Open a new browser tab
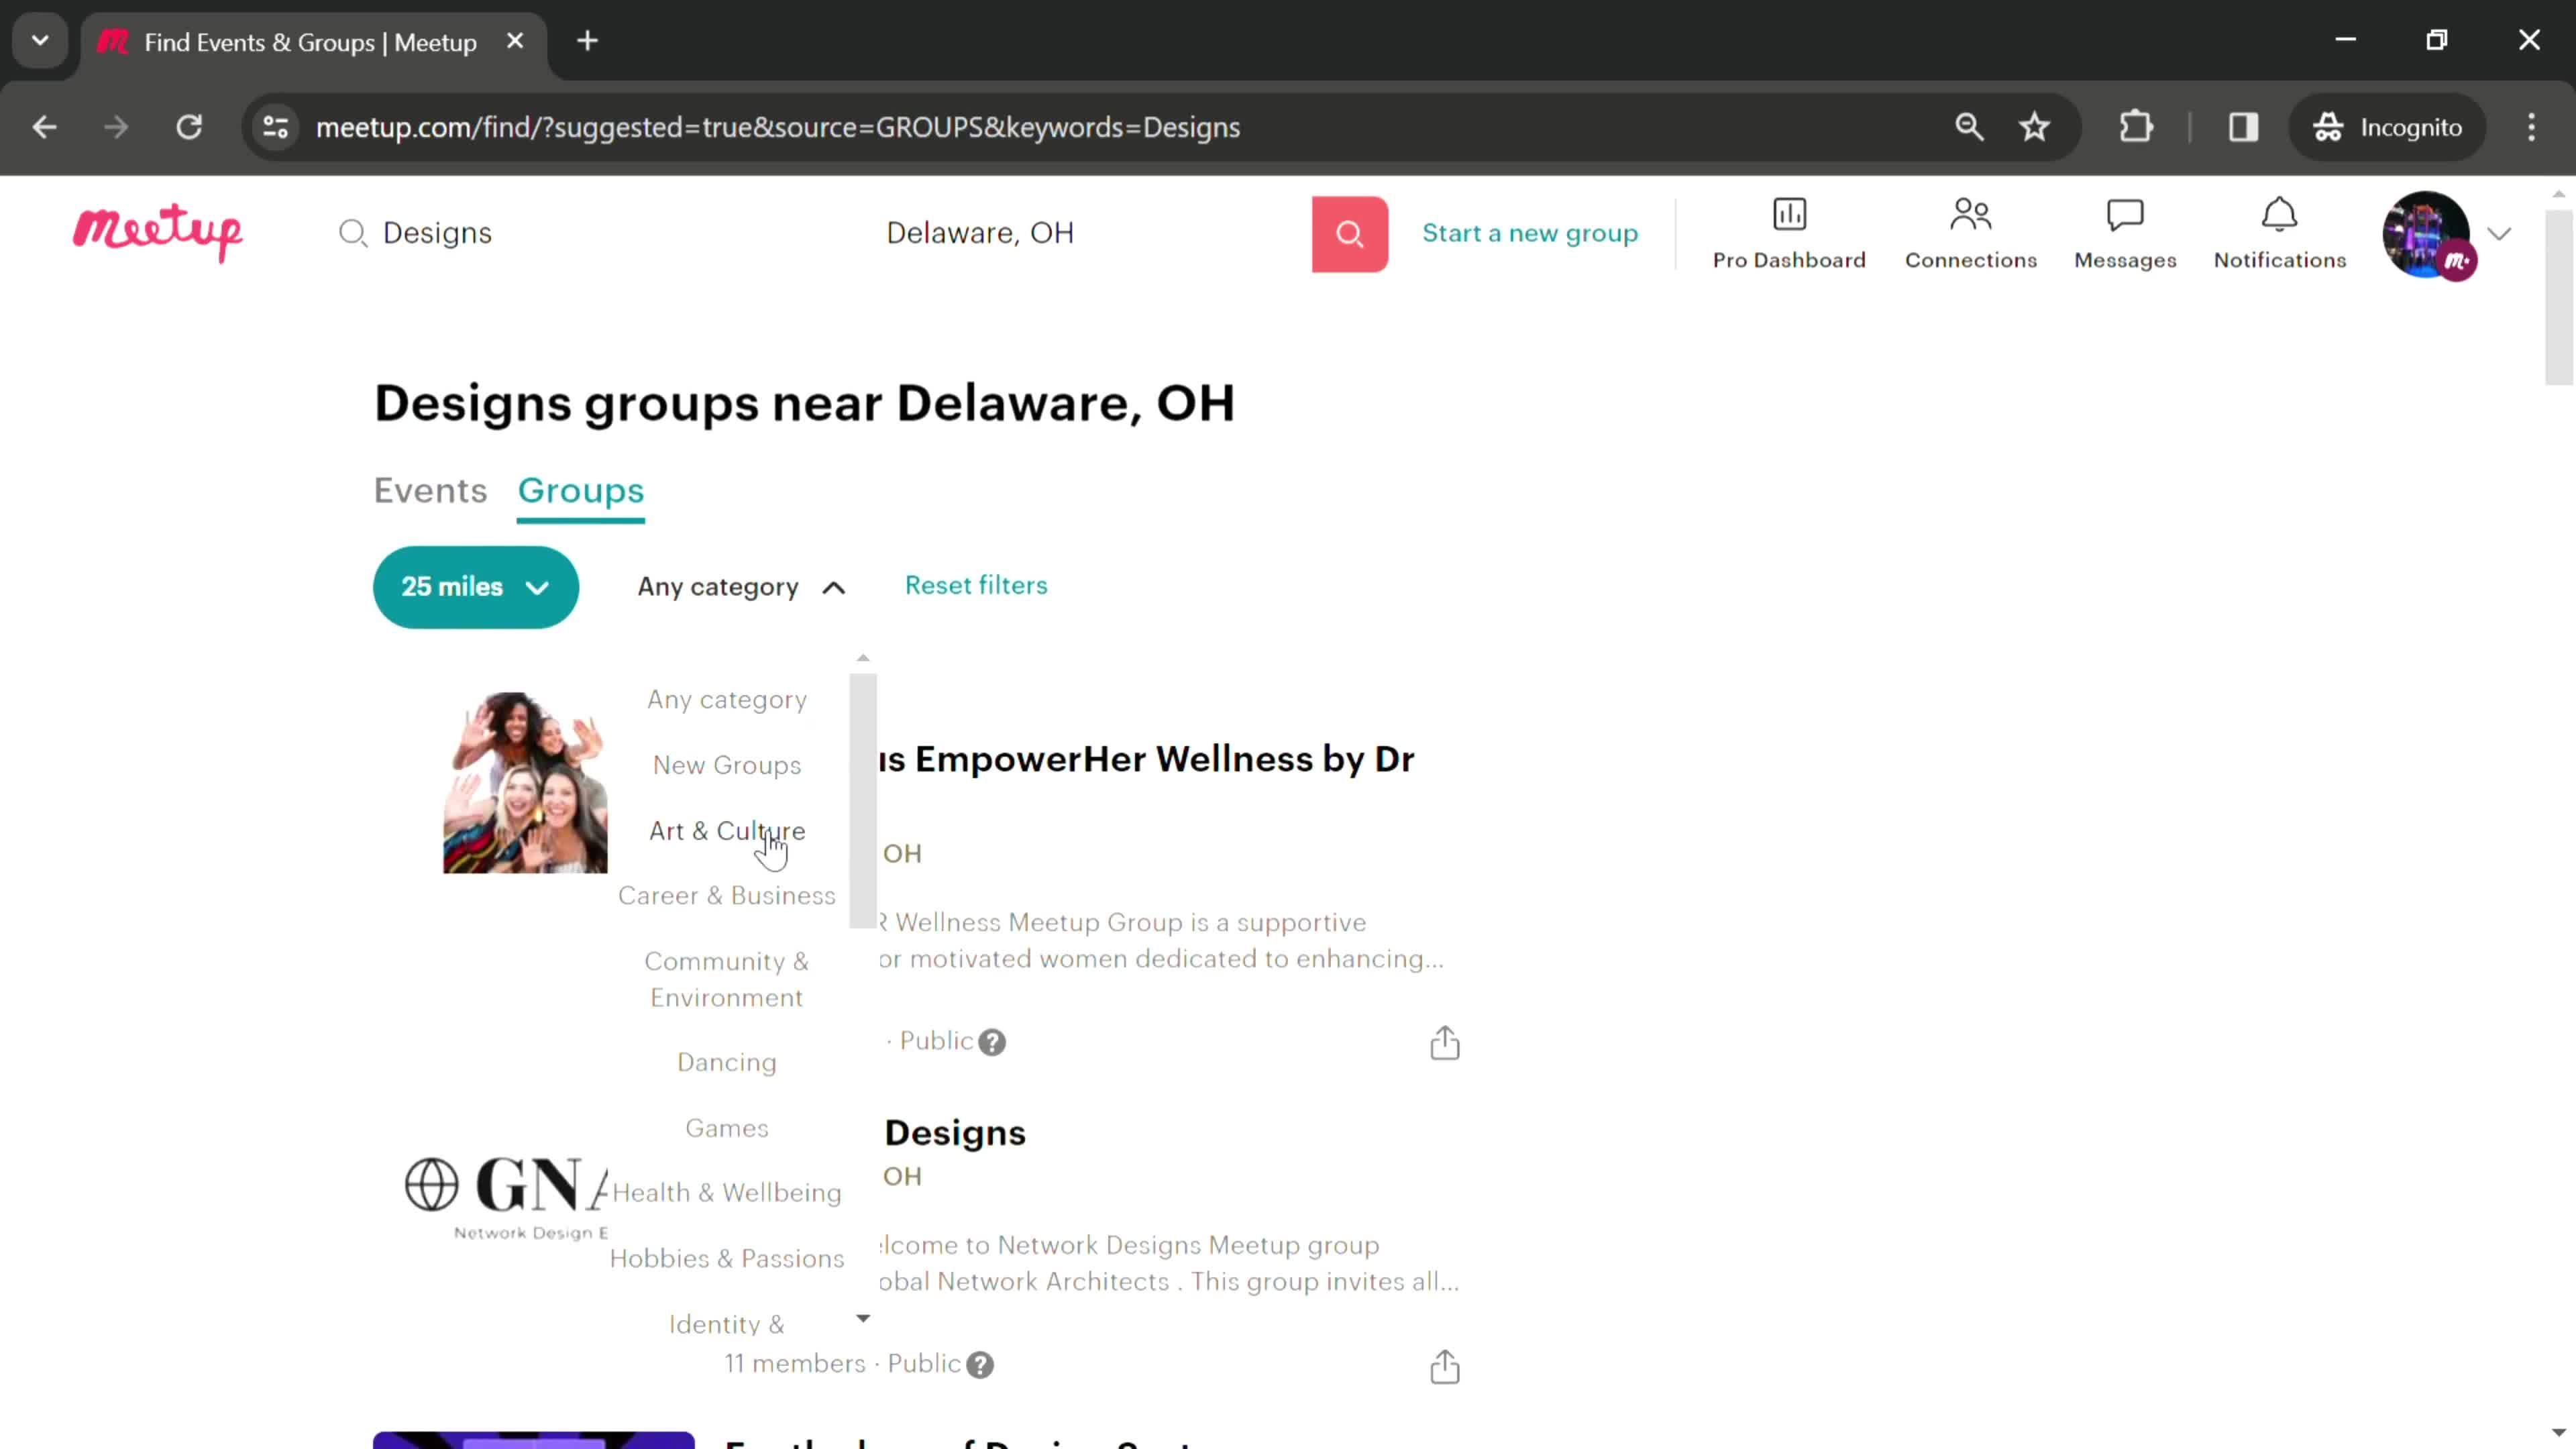The image size is (2576, 1449). pos(588,41)
